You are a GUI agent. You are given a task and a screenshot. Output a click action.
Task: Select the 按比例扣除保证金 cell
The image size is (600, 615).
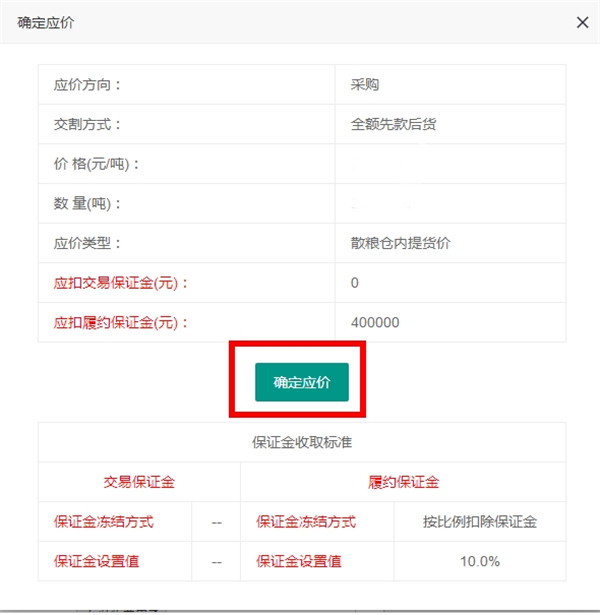coord(480,521)
